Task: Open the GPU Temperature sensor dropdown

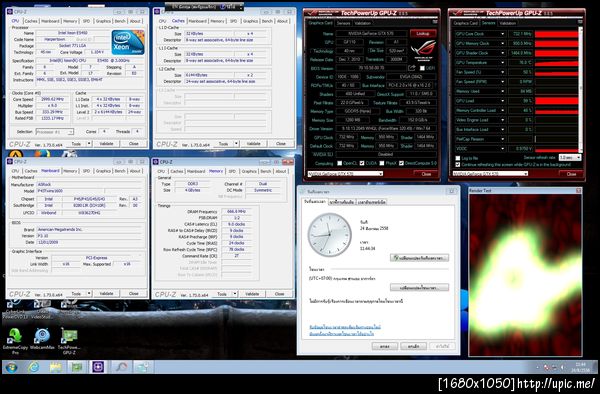Action: [502, 63]
